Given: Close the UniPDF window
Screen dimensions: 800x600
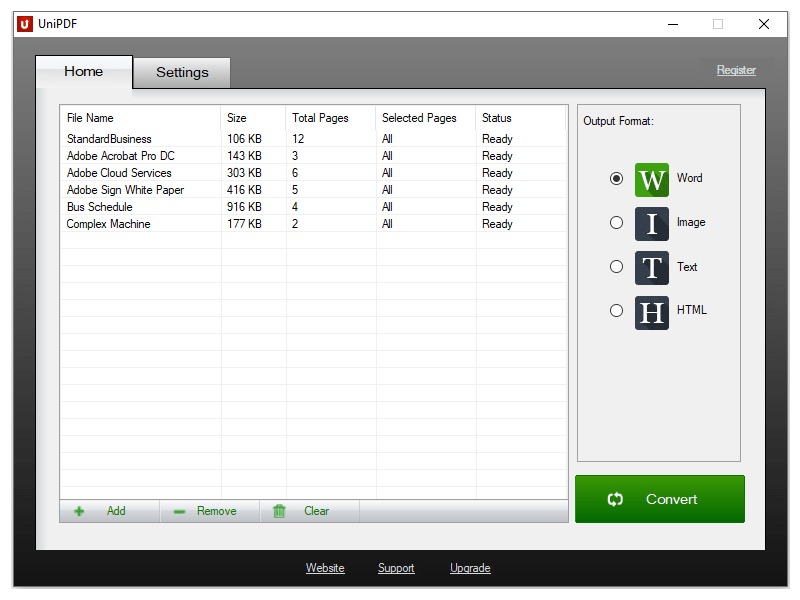Looking at the screenshot, I should pos(764,24).
